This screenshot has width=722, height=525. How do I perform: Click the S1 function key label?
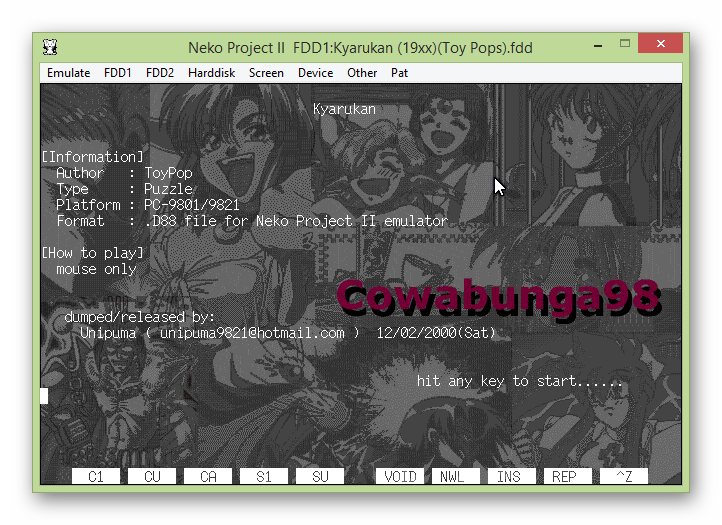click(264, 476)
